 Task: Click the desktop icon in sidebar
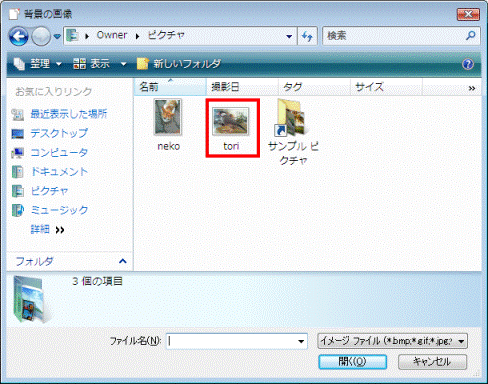point(18,134)
